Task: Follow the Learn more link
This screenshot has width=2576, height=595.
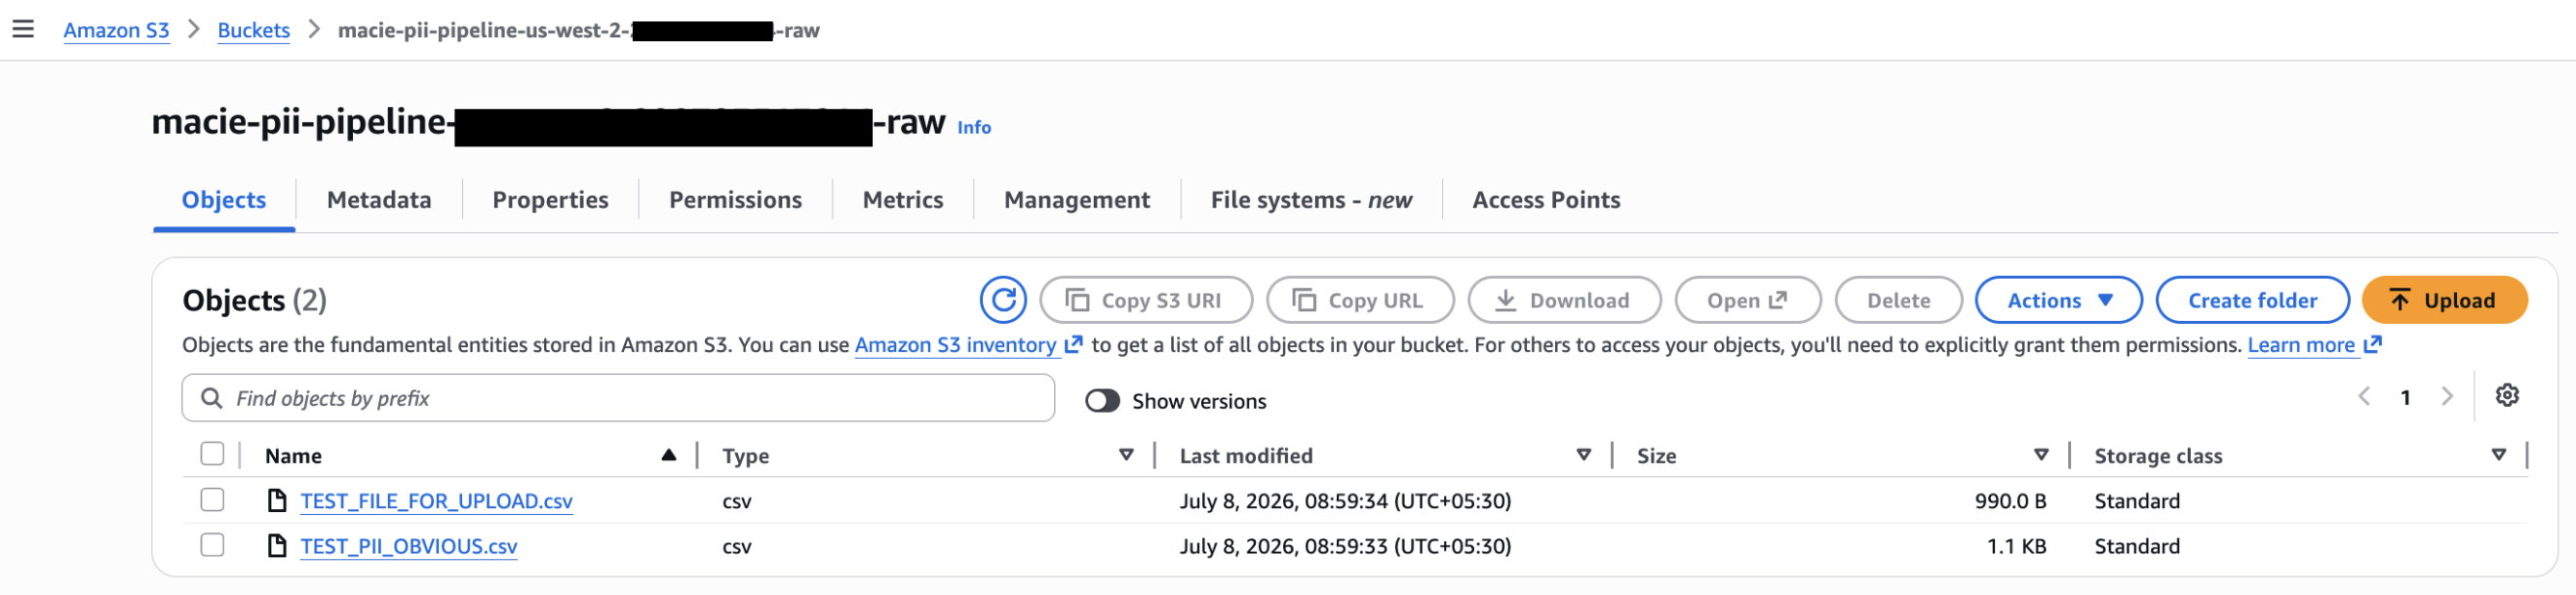Action: (2314, 345)
